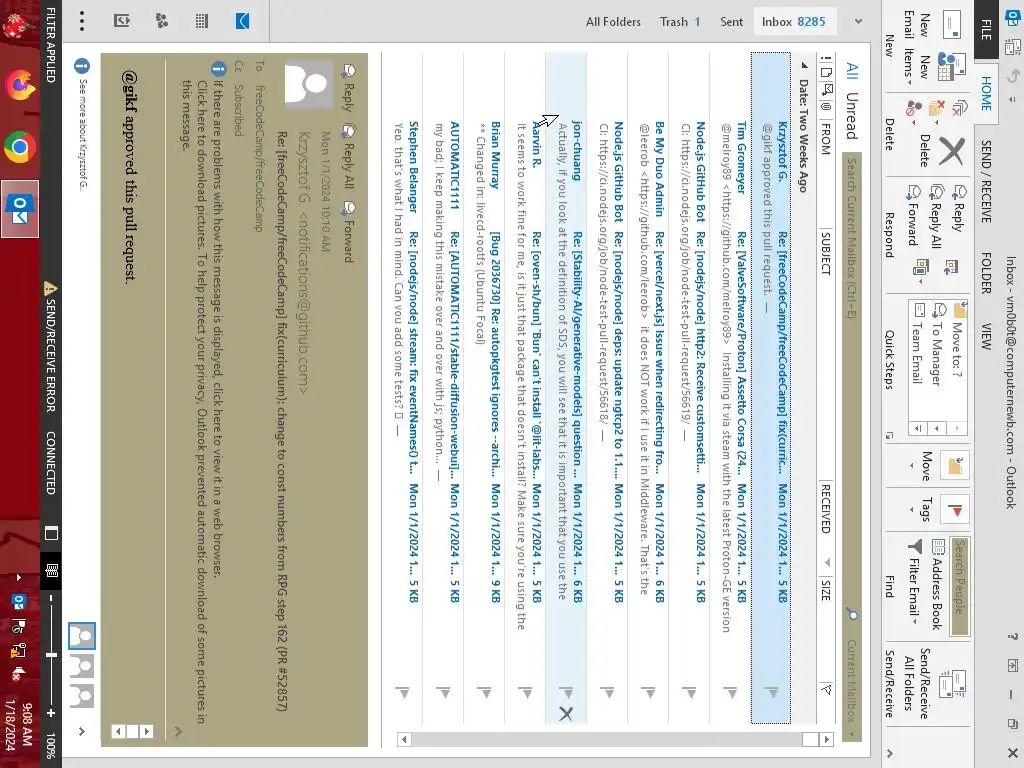
Task: Open the Trash folder
Action: tap(680, 22)
